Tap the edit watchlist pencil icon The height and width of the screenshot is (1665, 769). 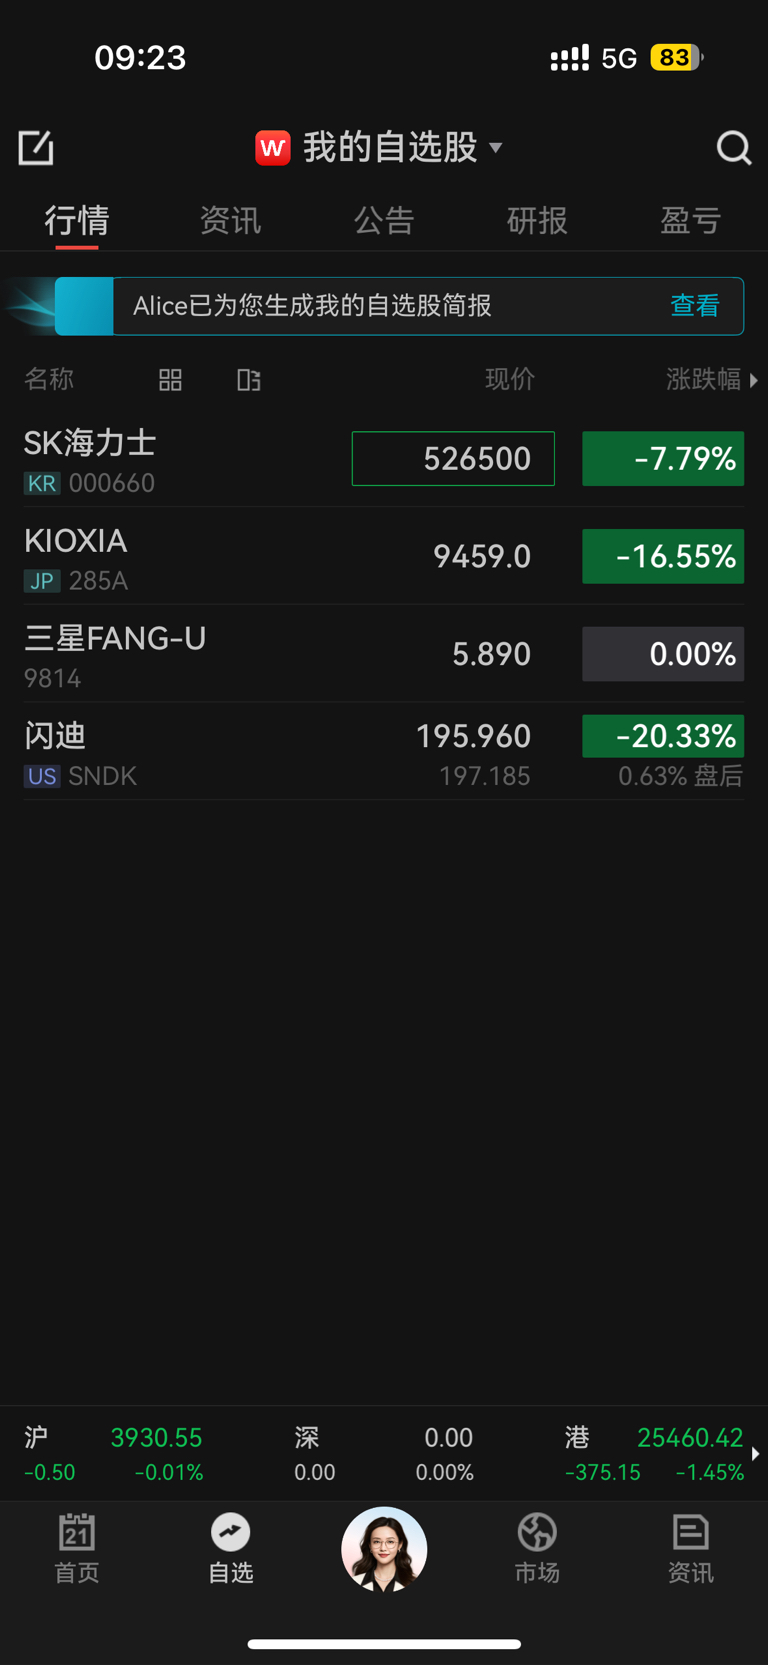coord(36,148)
